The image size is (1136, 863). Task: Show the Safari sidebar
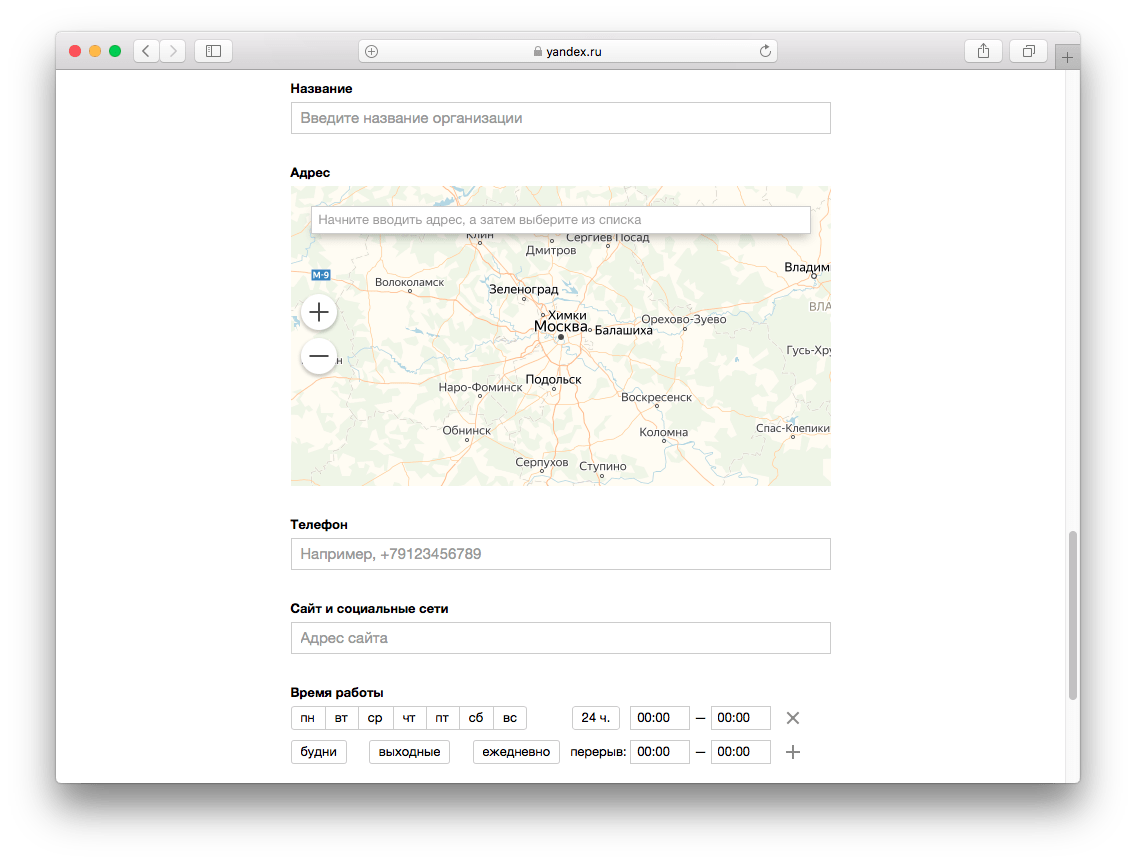click(x=213, y=51)
